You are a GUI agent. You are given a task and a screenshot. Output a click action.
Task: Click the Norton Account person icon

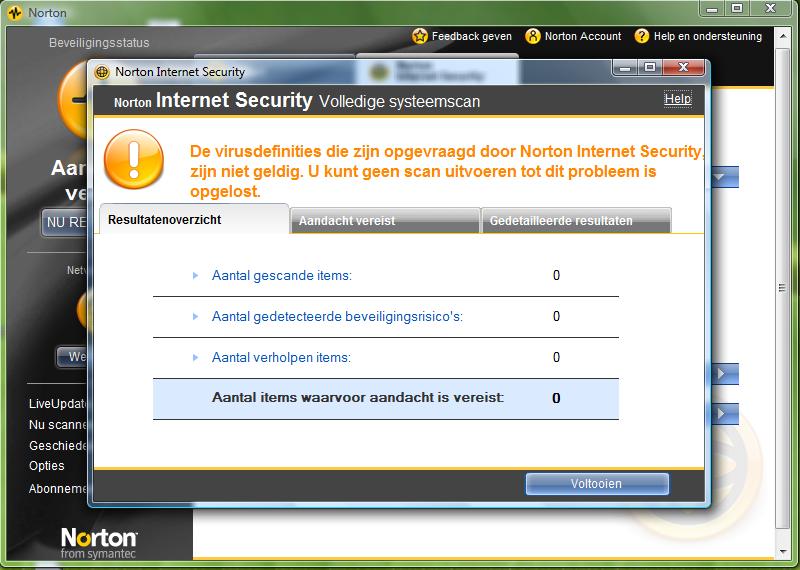pyautogui.click(x=532, y=36)
